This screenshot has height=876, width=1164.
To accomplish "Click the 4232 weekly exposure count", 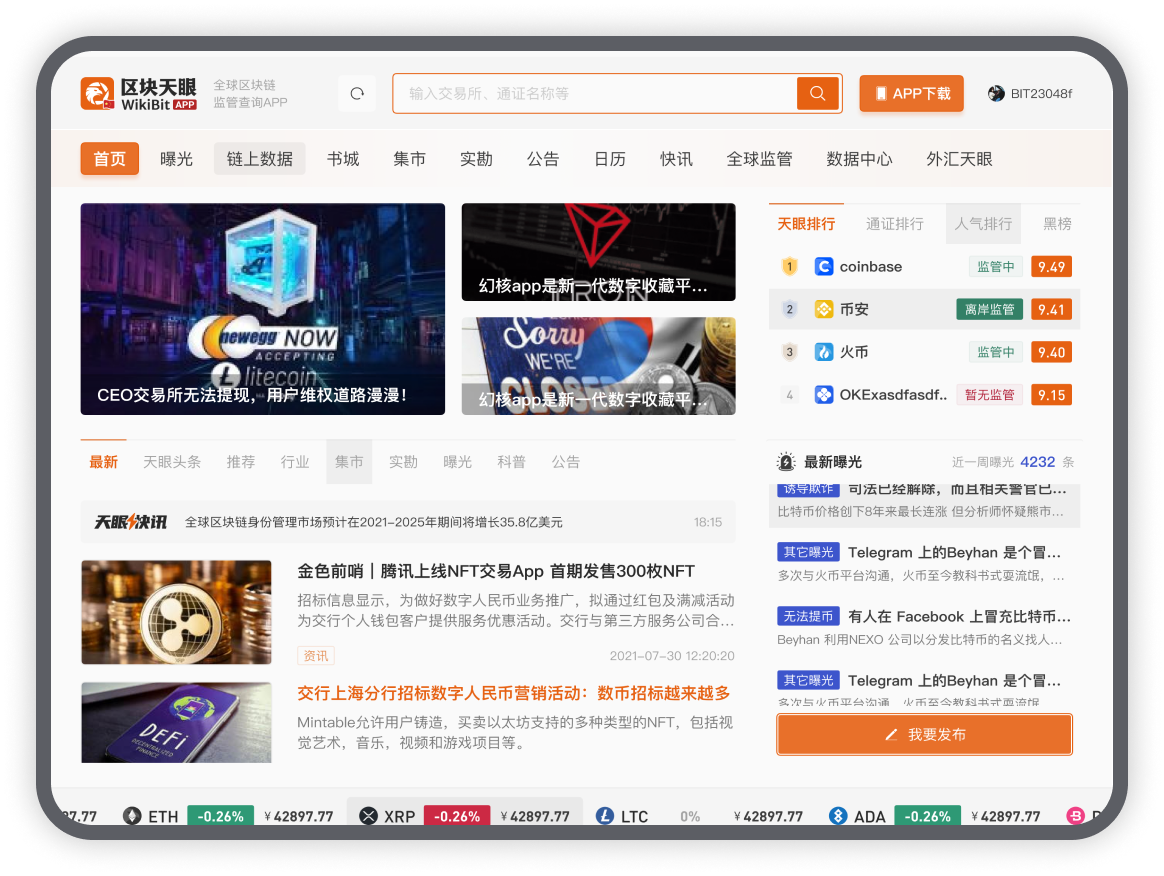I will coord(1038,462).
